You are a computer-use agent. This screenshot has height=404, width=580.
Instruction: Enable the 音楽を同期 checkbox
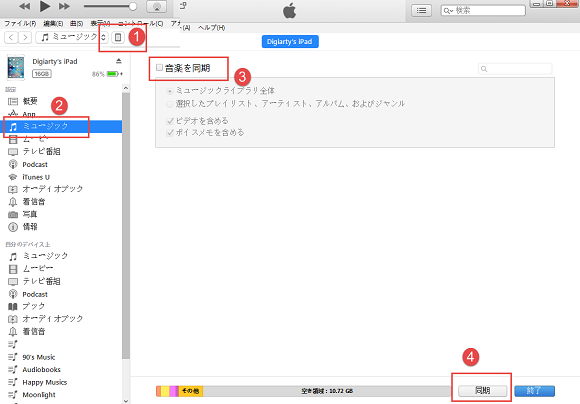[159, 67]
